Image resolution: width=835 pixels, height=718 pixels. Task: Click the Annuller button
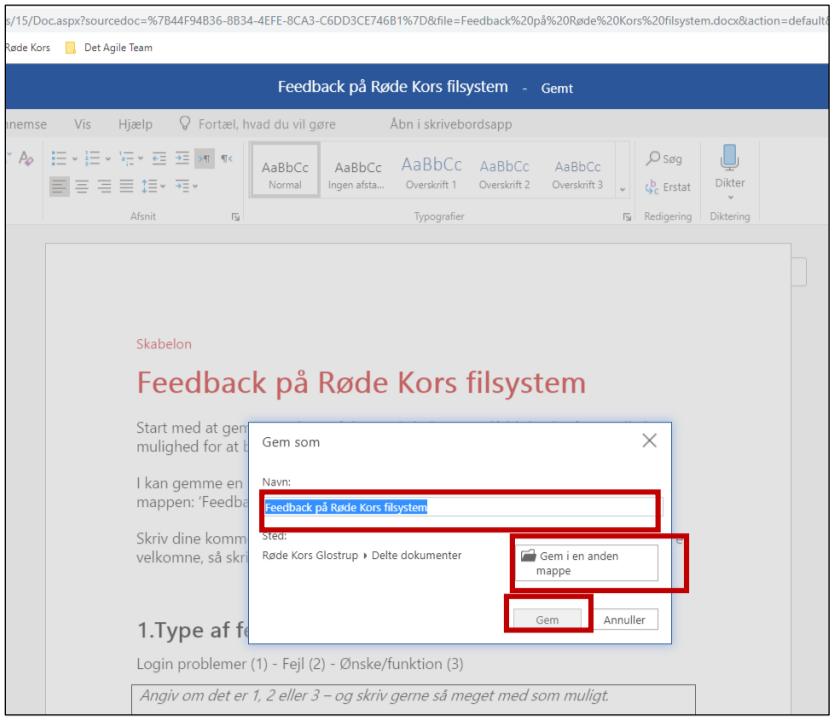624,619
